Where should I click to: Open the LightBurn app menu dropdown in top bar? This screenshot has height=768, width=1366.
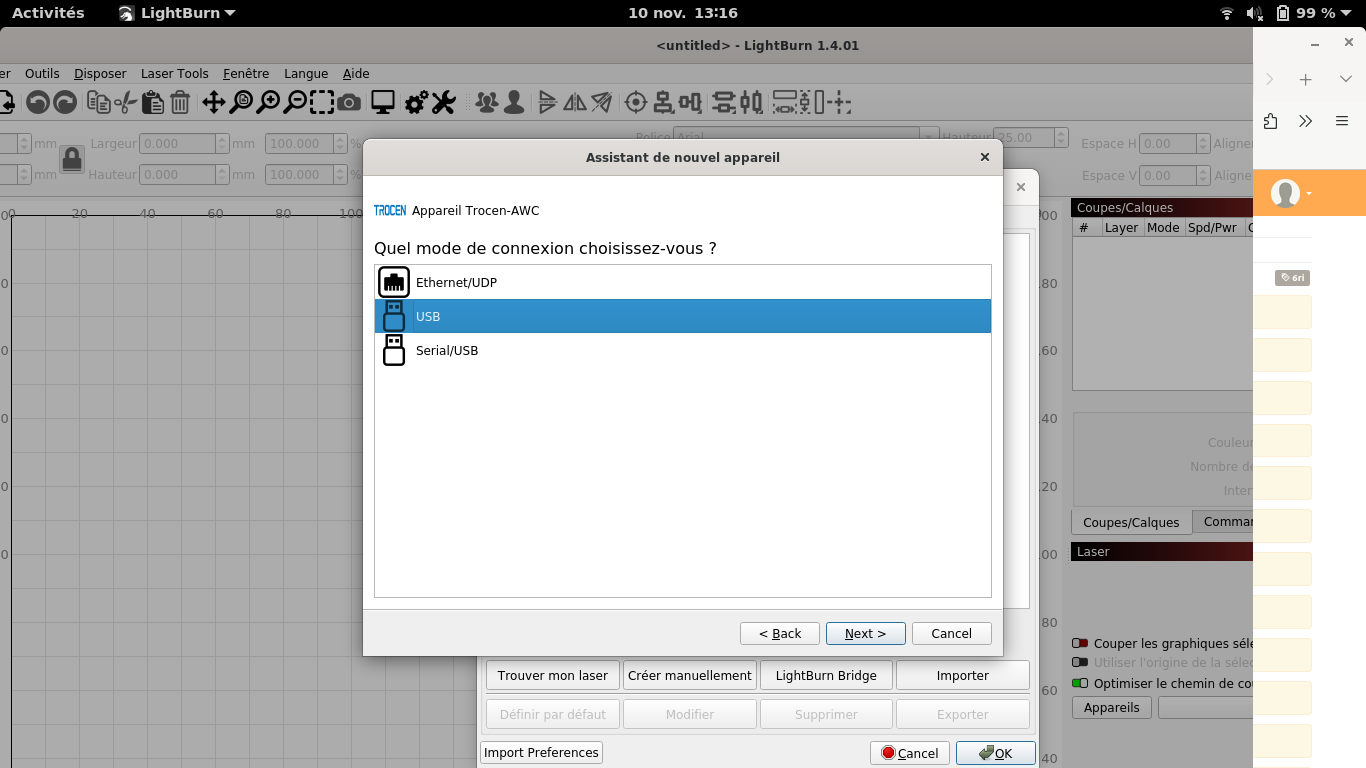[x=176, y=13]
